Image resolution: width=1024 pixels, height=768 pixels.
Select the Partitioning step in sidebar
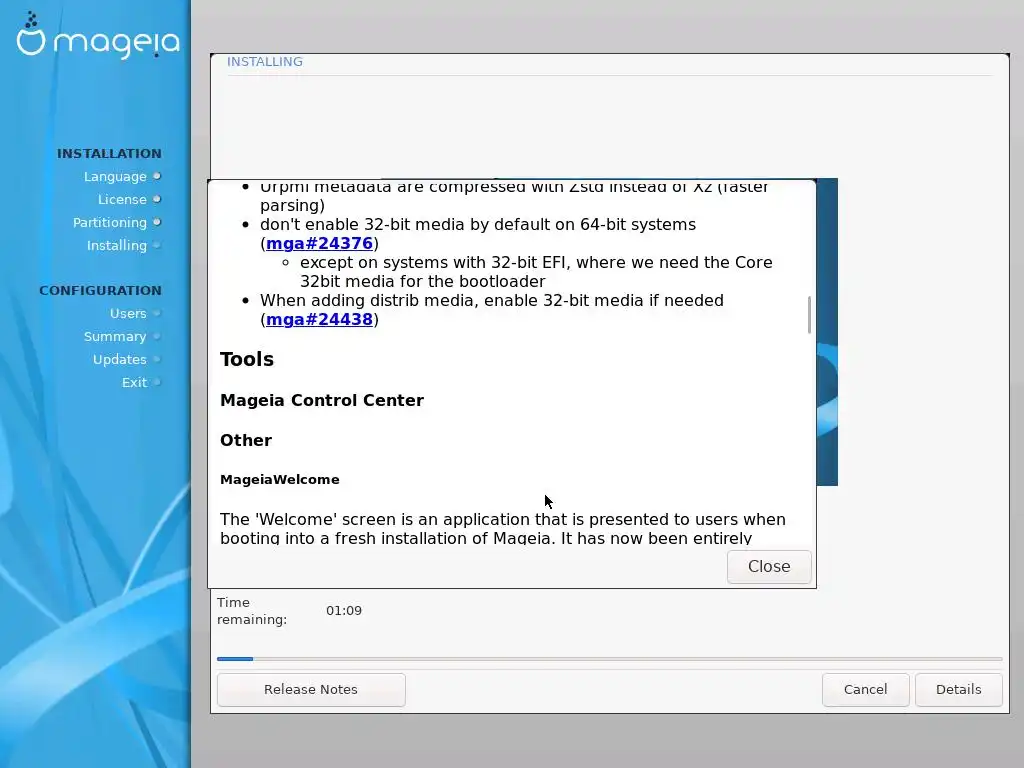point(110,222)
